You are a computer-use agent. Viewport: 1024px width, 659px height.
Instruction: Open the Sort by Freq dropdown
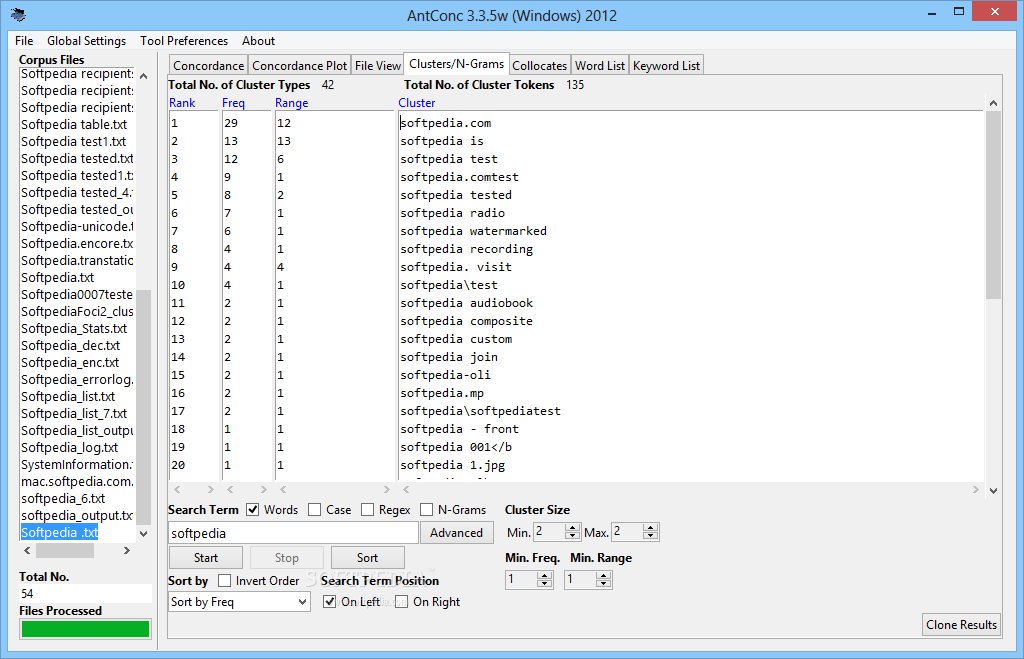coord(239,602)
